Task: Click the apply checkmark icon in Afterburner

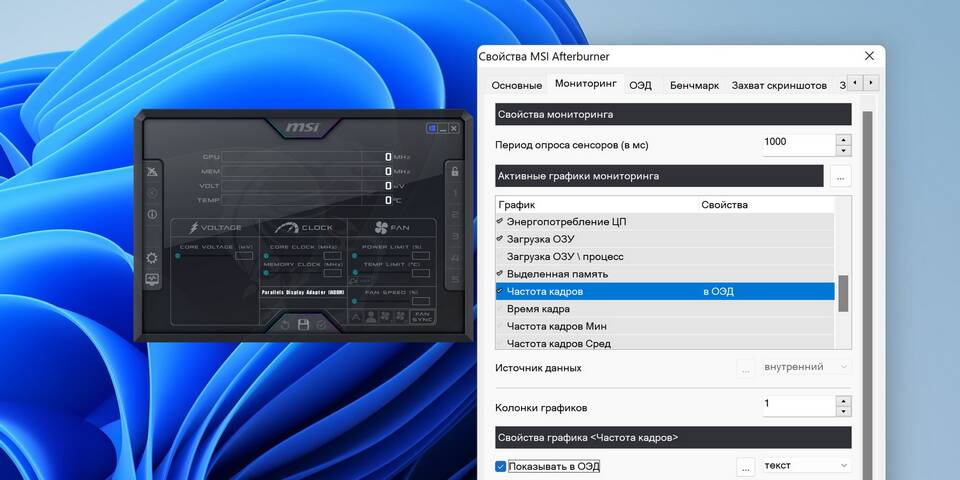Action: 321,324
